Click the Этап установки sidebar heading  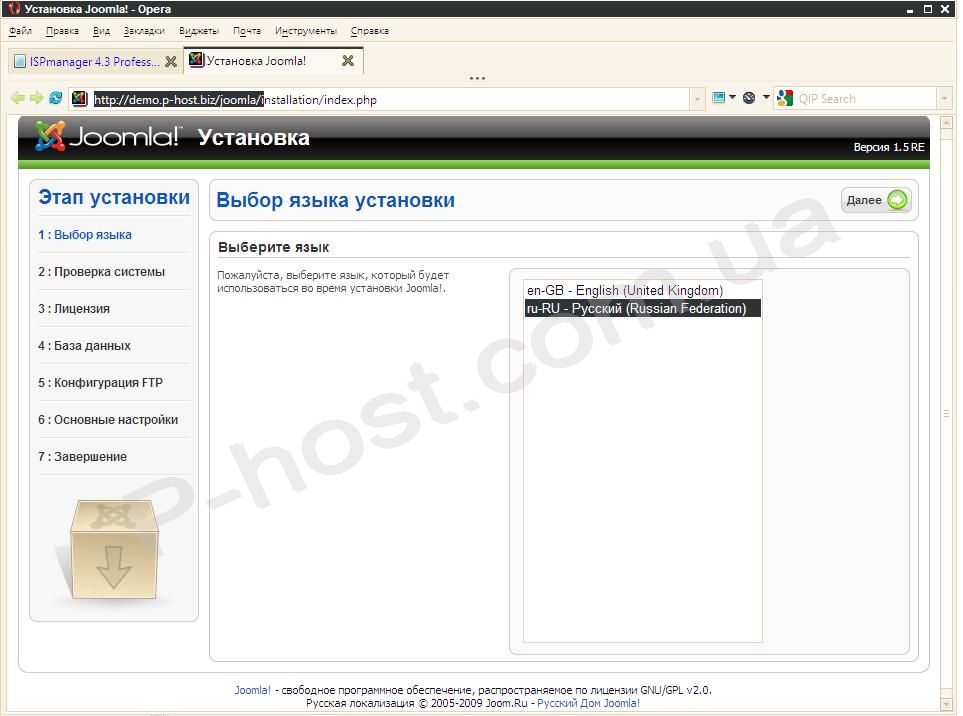click(x=114, y=197)
